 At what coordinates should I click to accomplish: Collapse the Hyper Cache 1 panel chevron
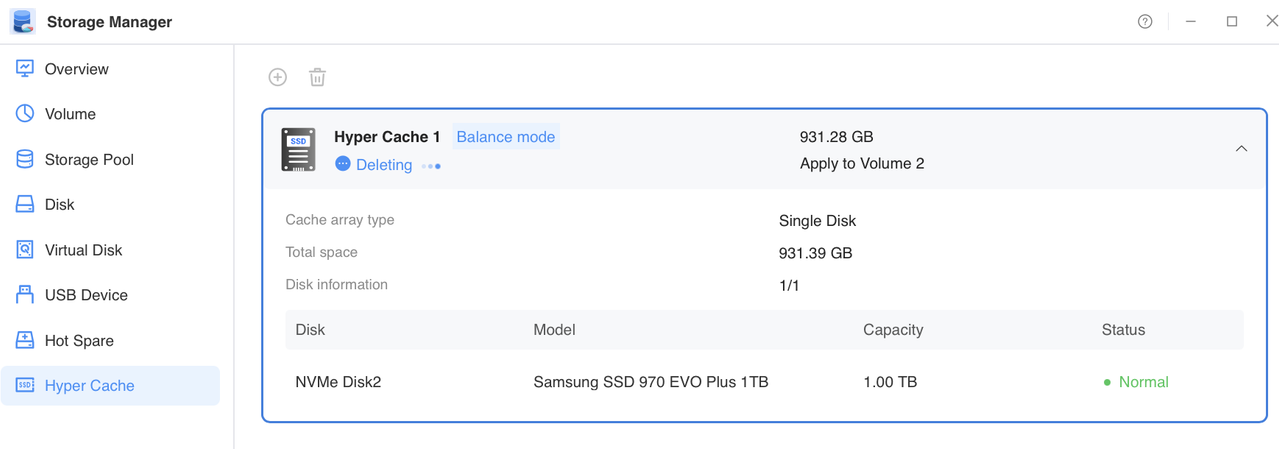1241,149
